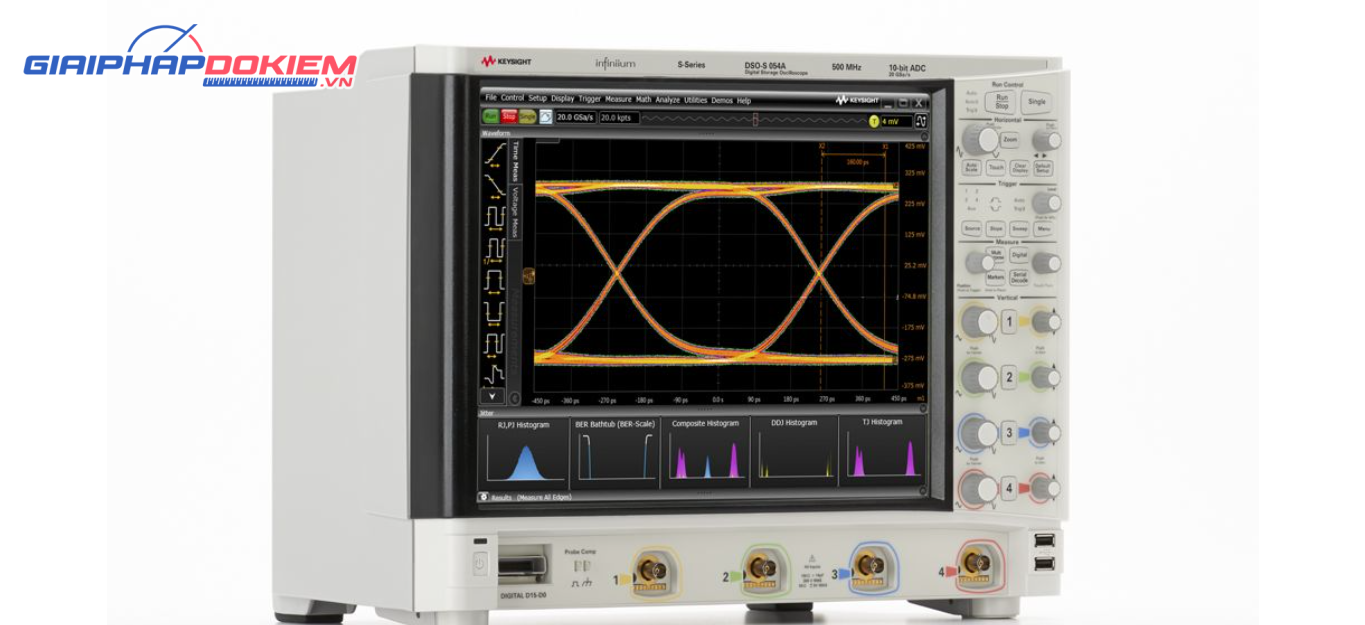The height and width of the screenshot is (625, 1365).
Task: Open the File menu
Action: [491, 98]
